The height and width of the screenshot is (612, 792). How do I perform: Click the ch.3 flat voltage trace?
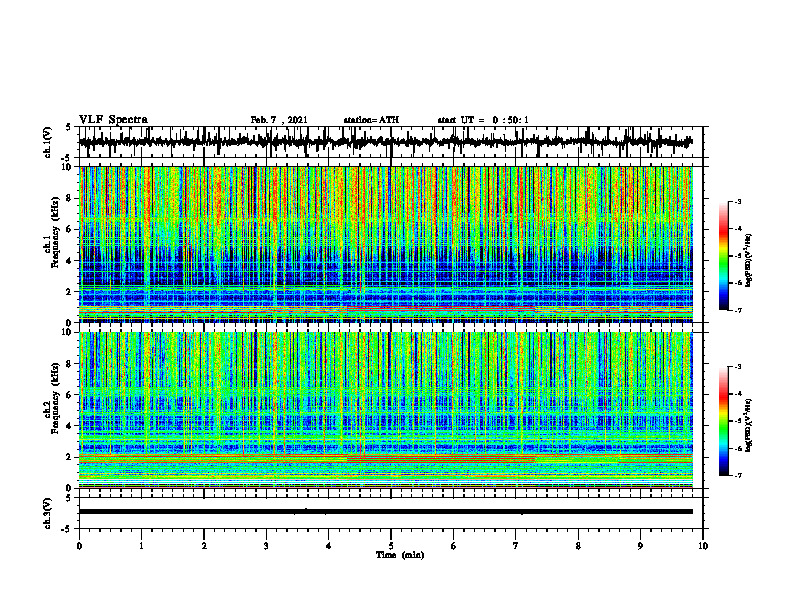385,512
